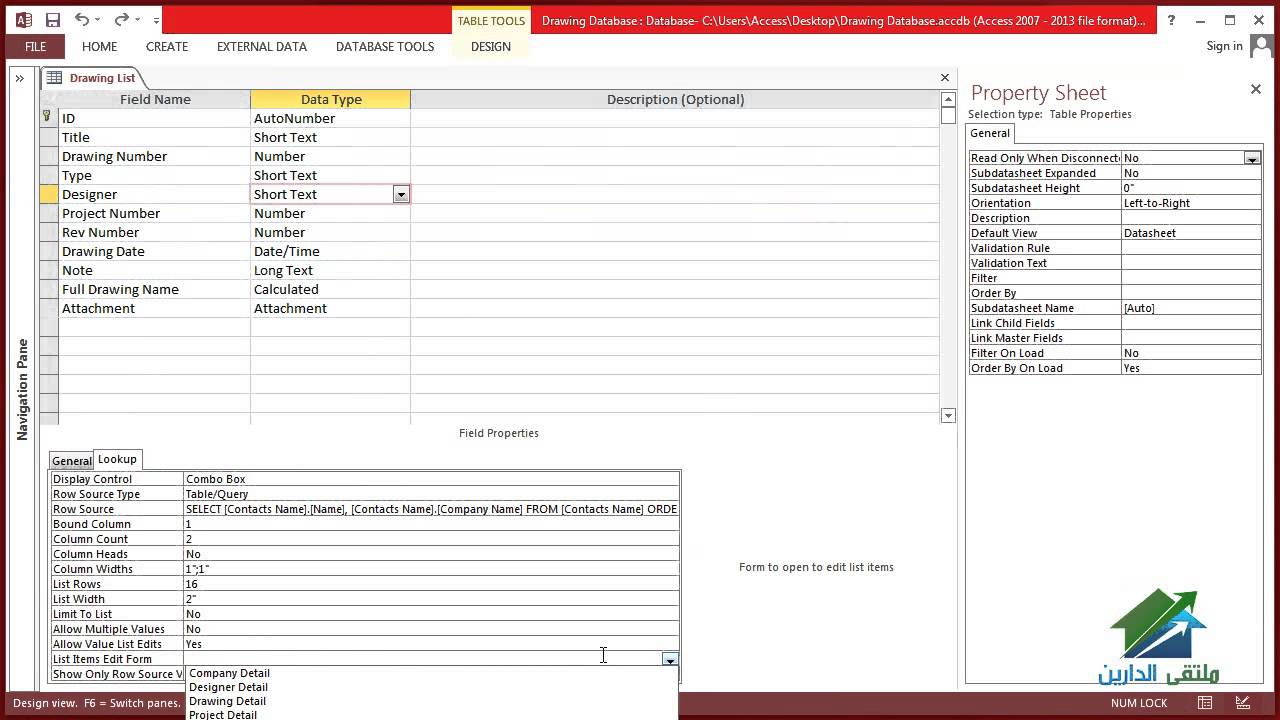Click the table icon on Drawing List tab
Screen dimensions: 1280x720
pyautogui.click(x=53, y=77)
